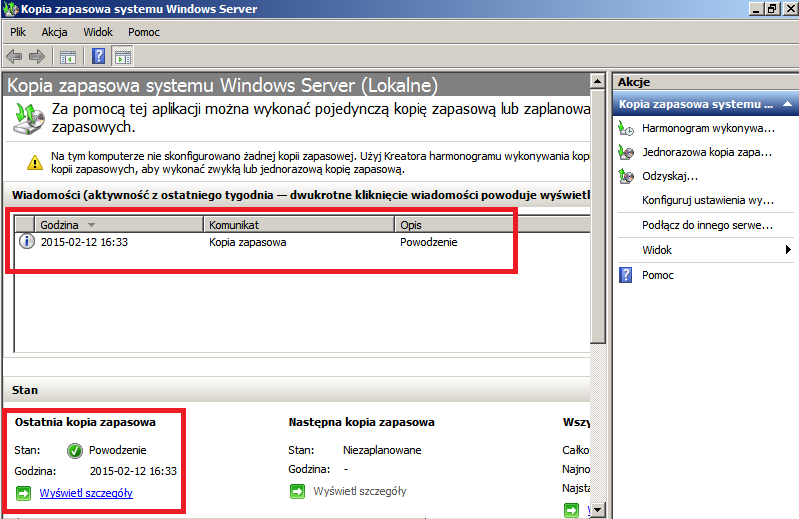Click the info icon in the 2015-02-12 row
The image size is (799, 519).
26,241
